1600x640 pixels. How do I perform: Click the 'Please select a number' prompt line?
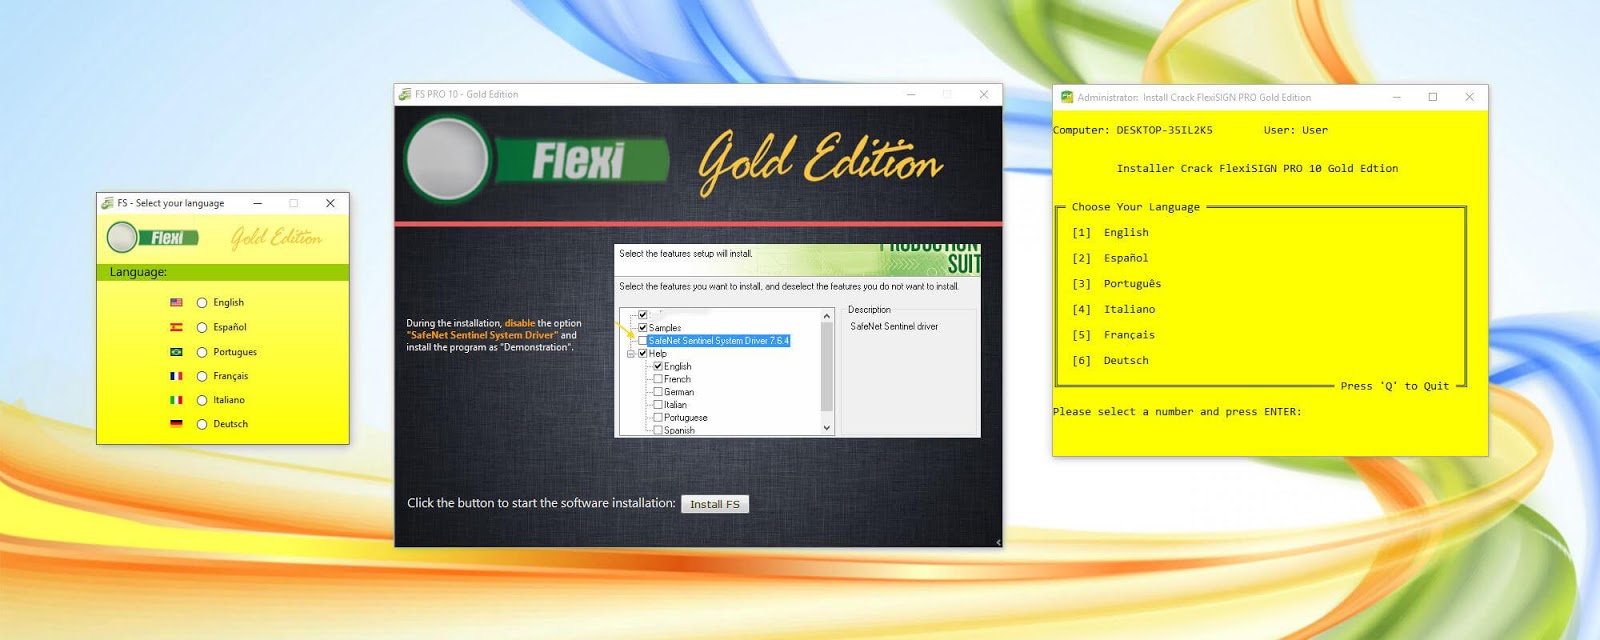coord(1177,412)
